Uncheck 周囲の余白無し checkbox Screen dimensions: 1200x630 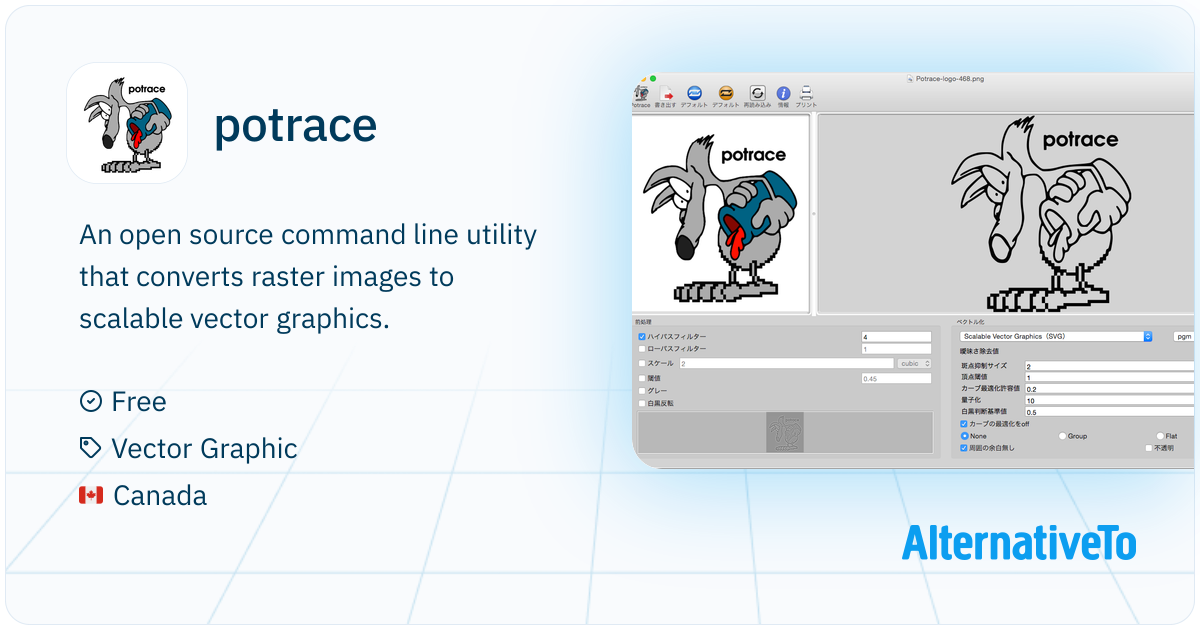click(964, 448)
